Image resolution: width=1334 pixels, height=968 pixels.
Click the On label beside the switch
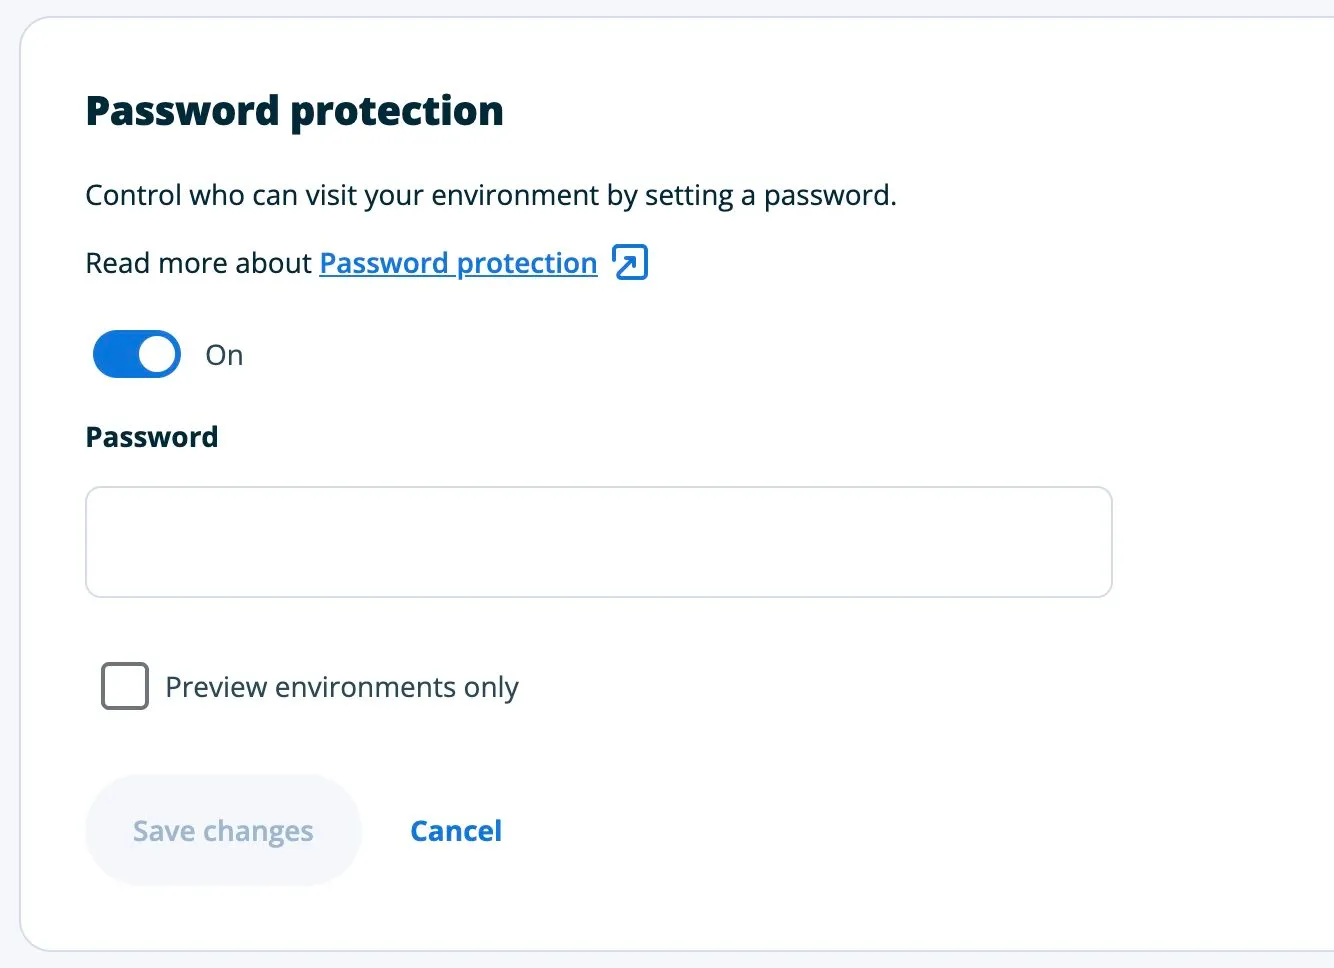(223, 354)
